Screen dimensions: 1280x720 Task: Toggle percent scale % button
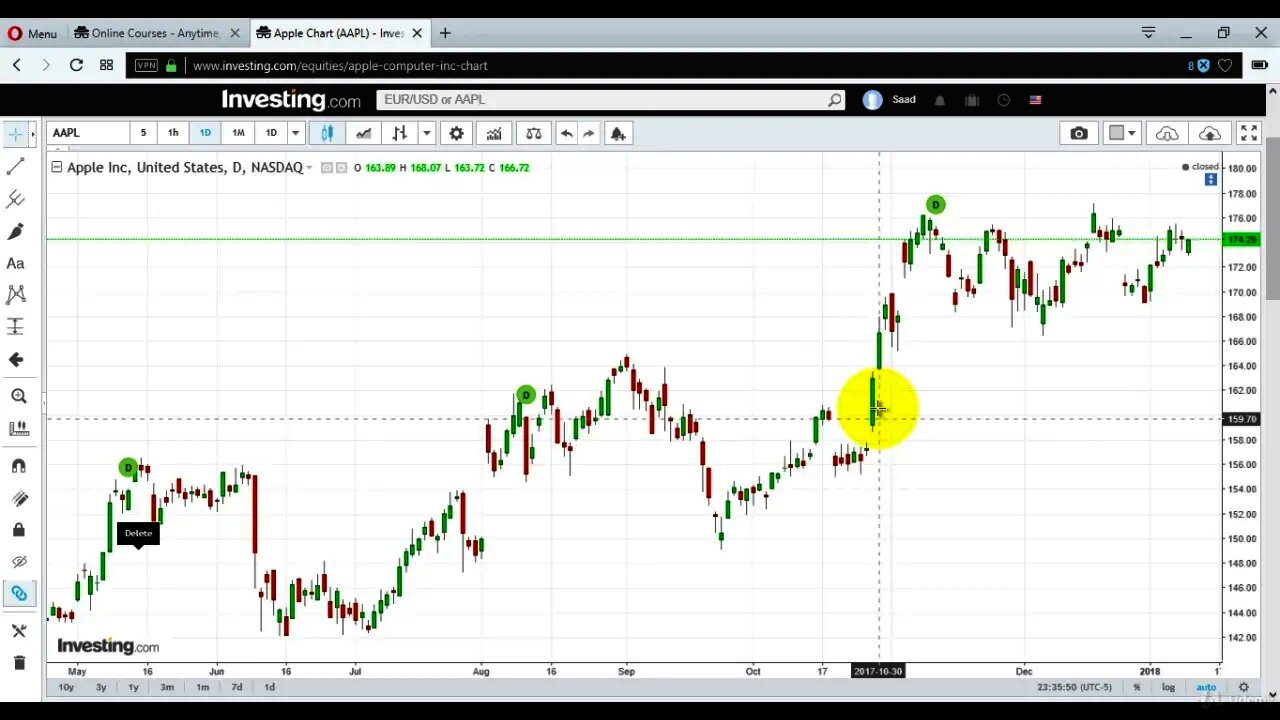point(1137,687)
